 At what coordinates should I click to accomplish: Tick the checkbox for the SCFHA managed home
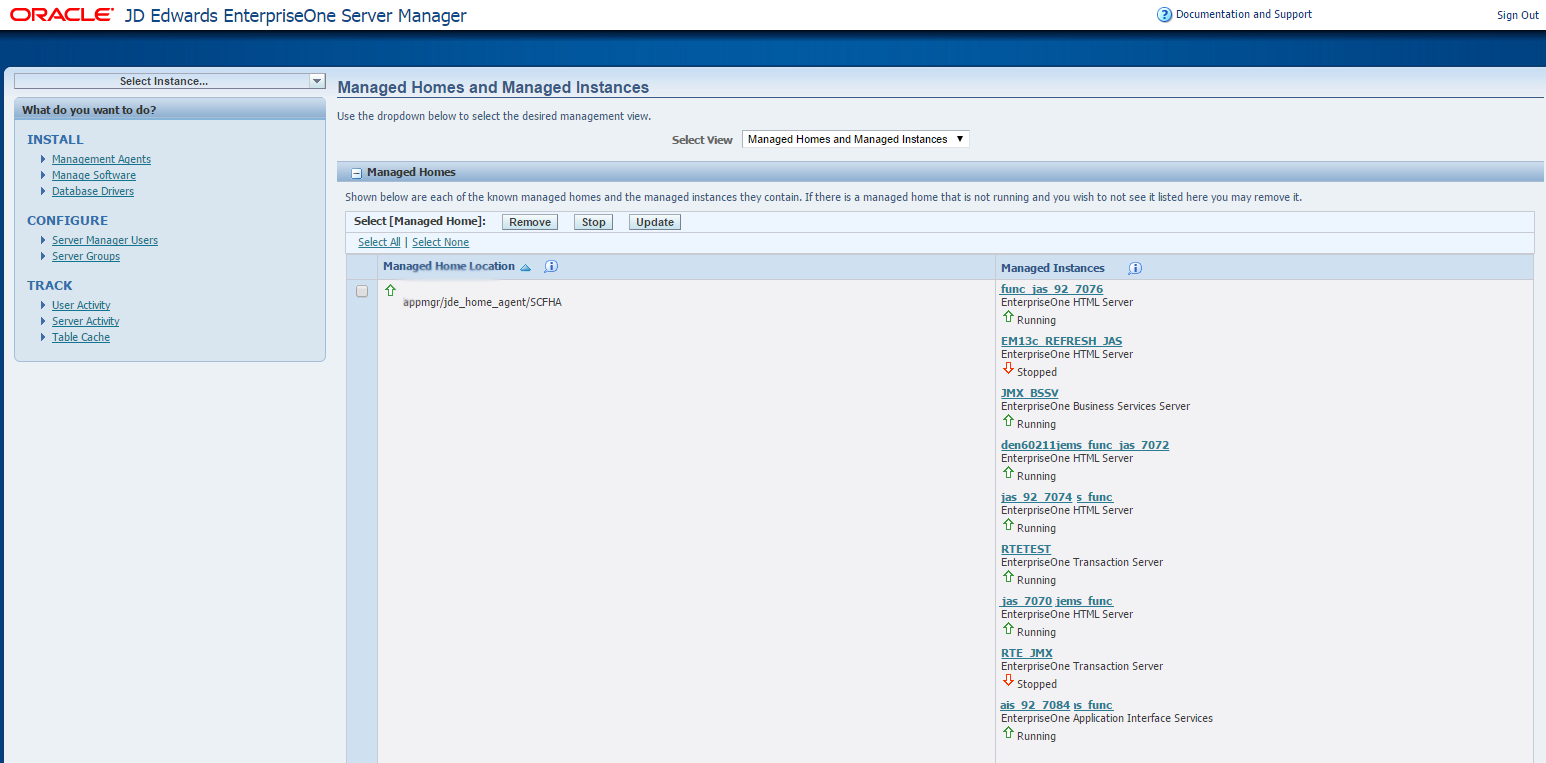[362, 291]
